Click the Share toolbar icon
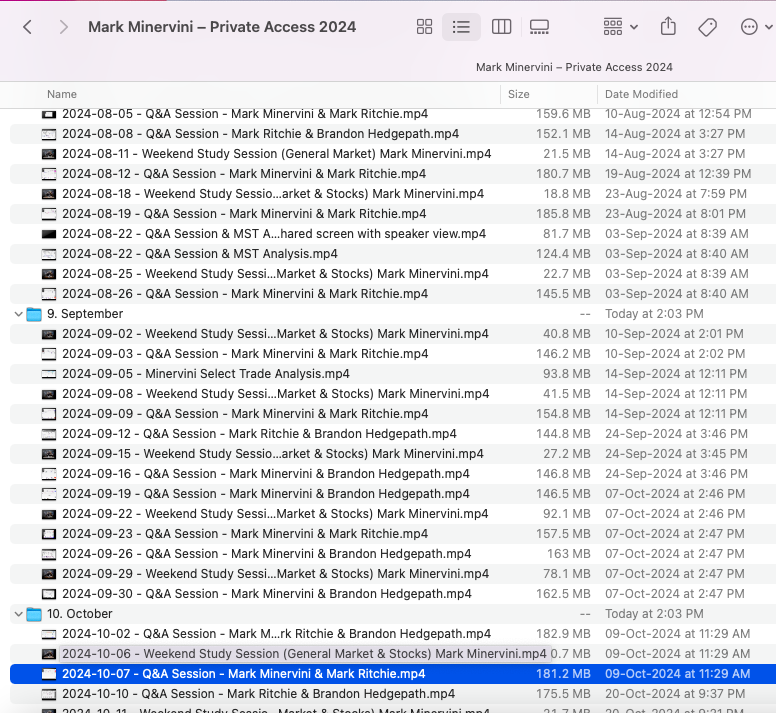This screenshot has height=713, width=776. pos(668,26)
